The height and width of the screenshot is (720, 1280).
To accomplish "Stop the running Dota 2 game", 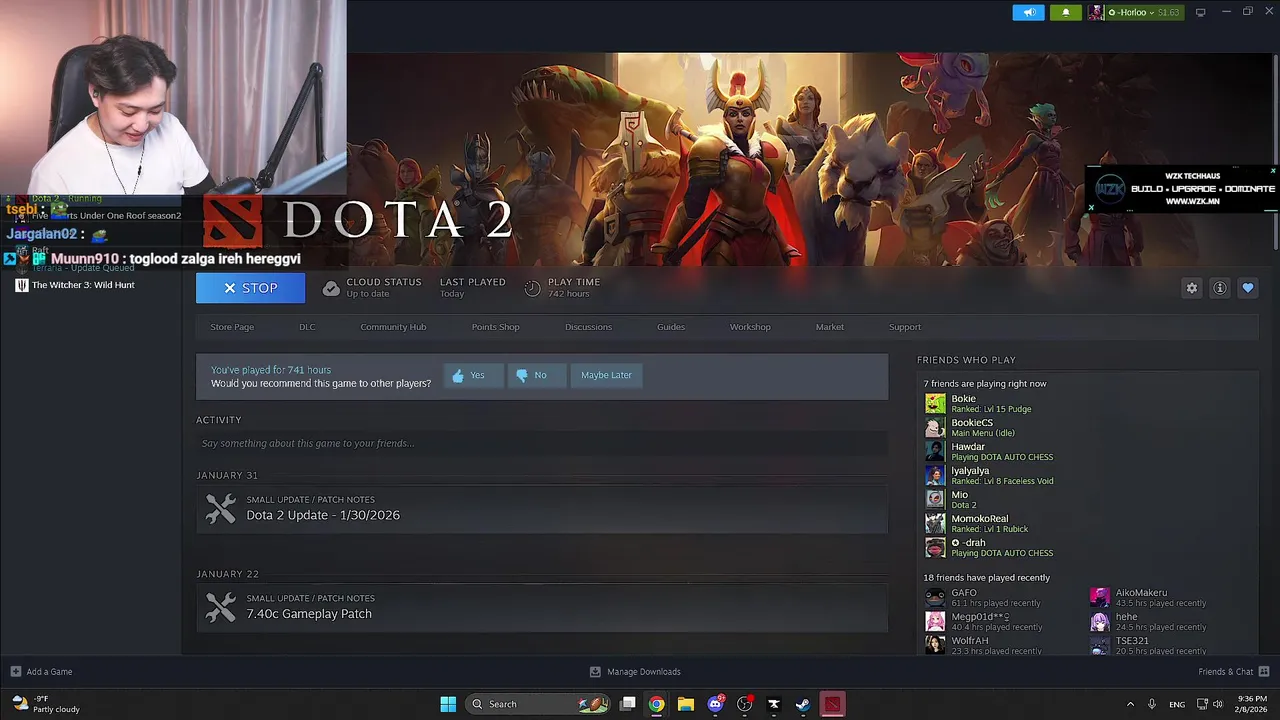I will click(x=250, y=288).
